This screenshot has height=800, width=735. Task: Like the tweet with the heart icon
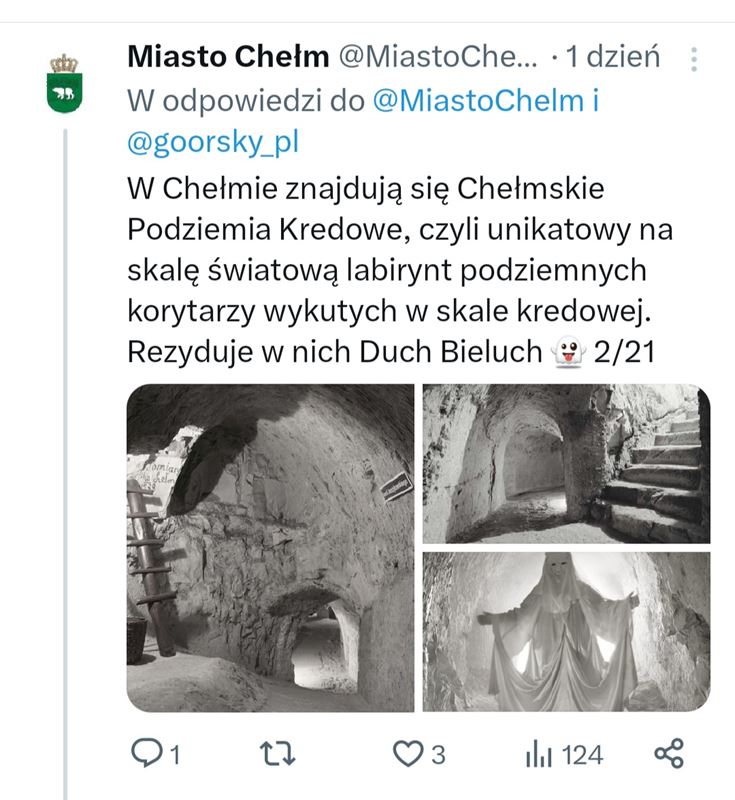(407, 754)
